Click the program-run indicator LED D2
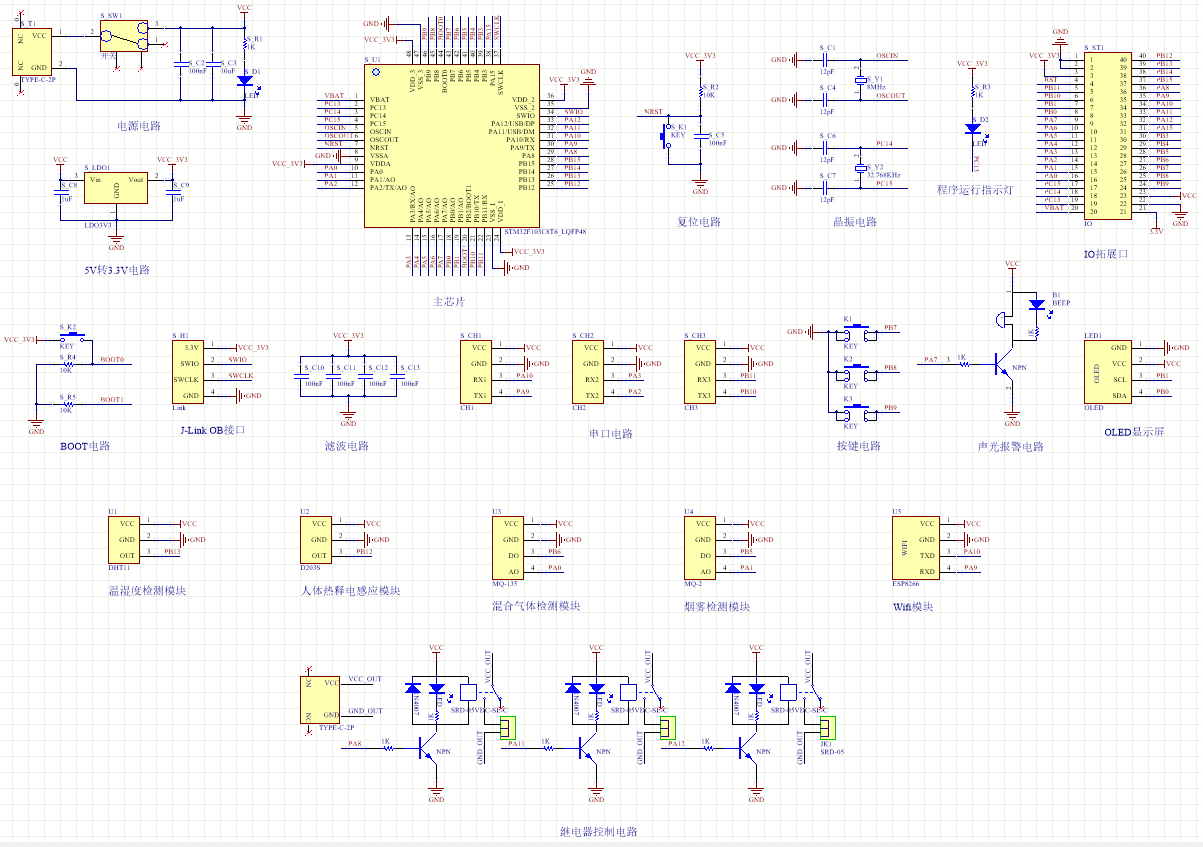Image resolution: width=1203 pixels, height=847 pixels. 972,127
